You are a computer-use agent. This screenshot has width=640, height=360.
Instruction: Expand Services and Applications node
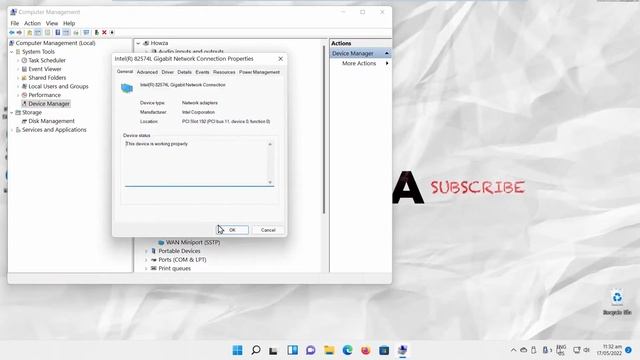12,130
